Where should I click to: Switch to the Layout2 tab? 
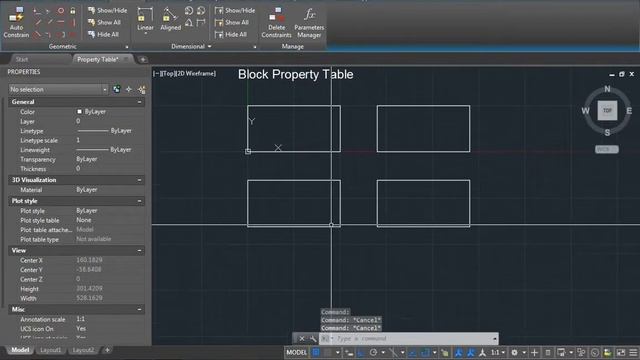point(83,350)
